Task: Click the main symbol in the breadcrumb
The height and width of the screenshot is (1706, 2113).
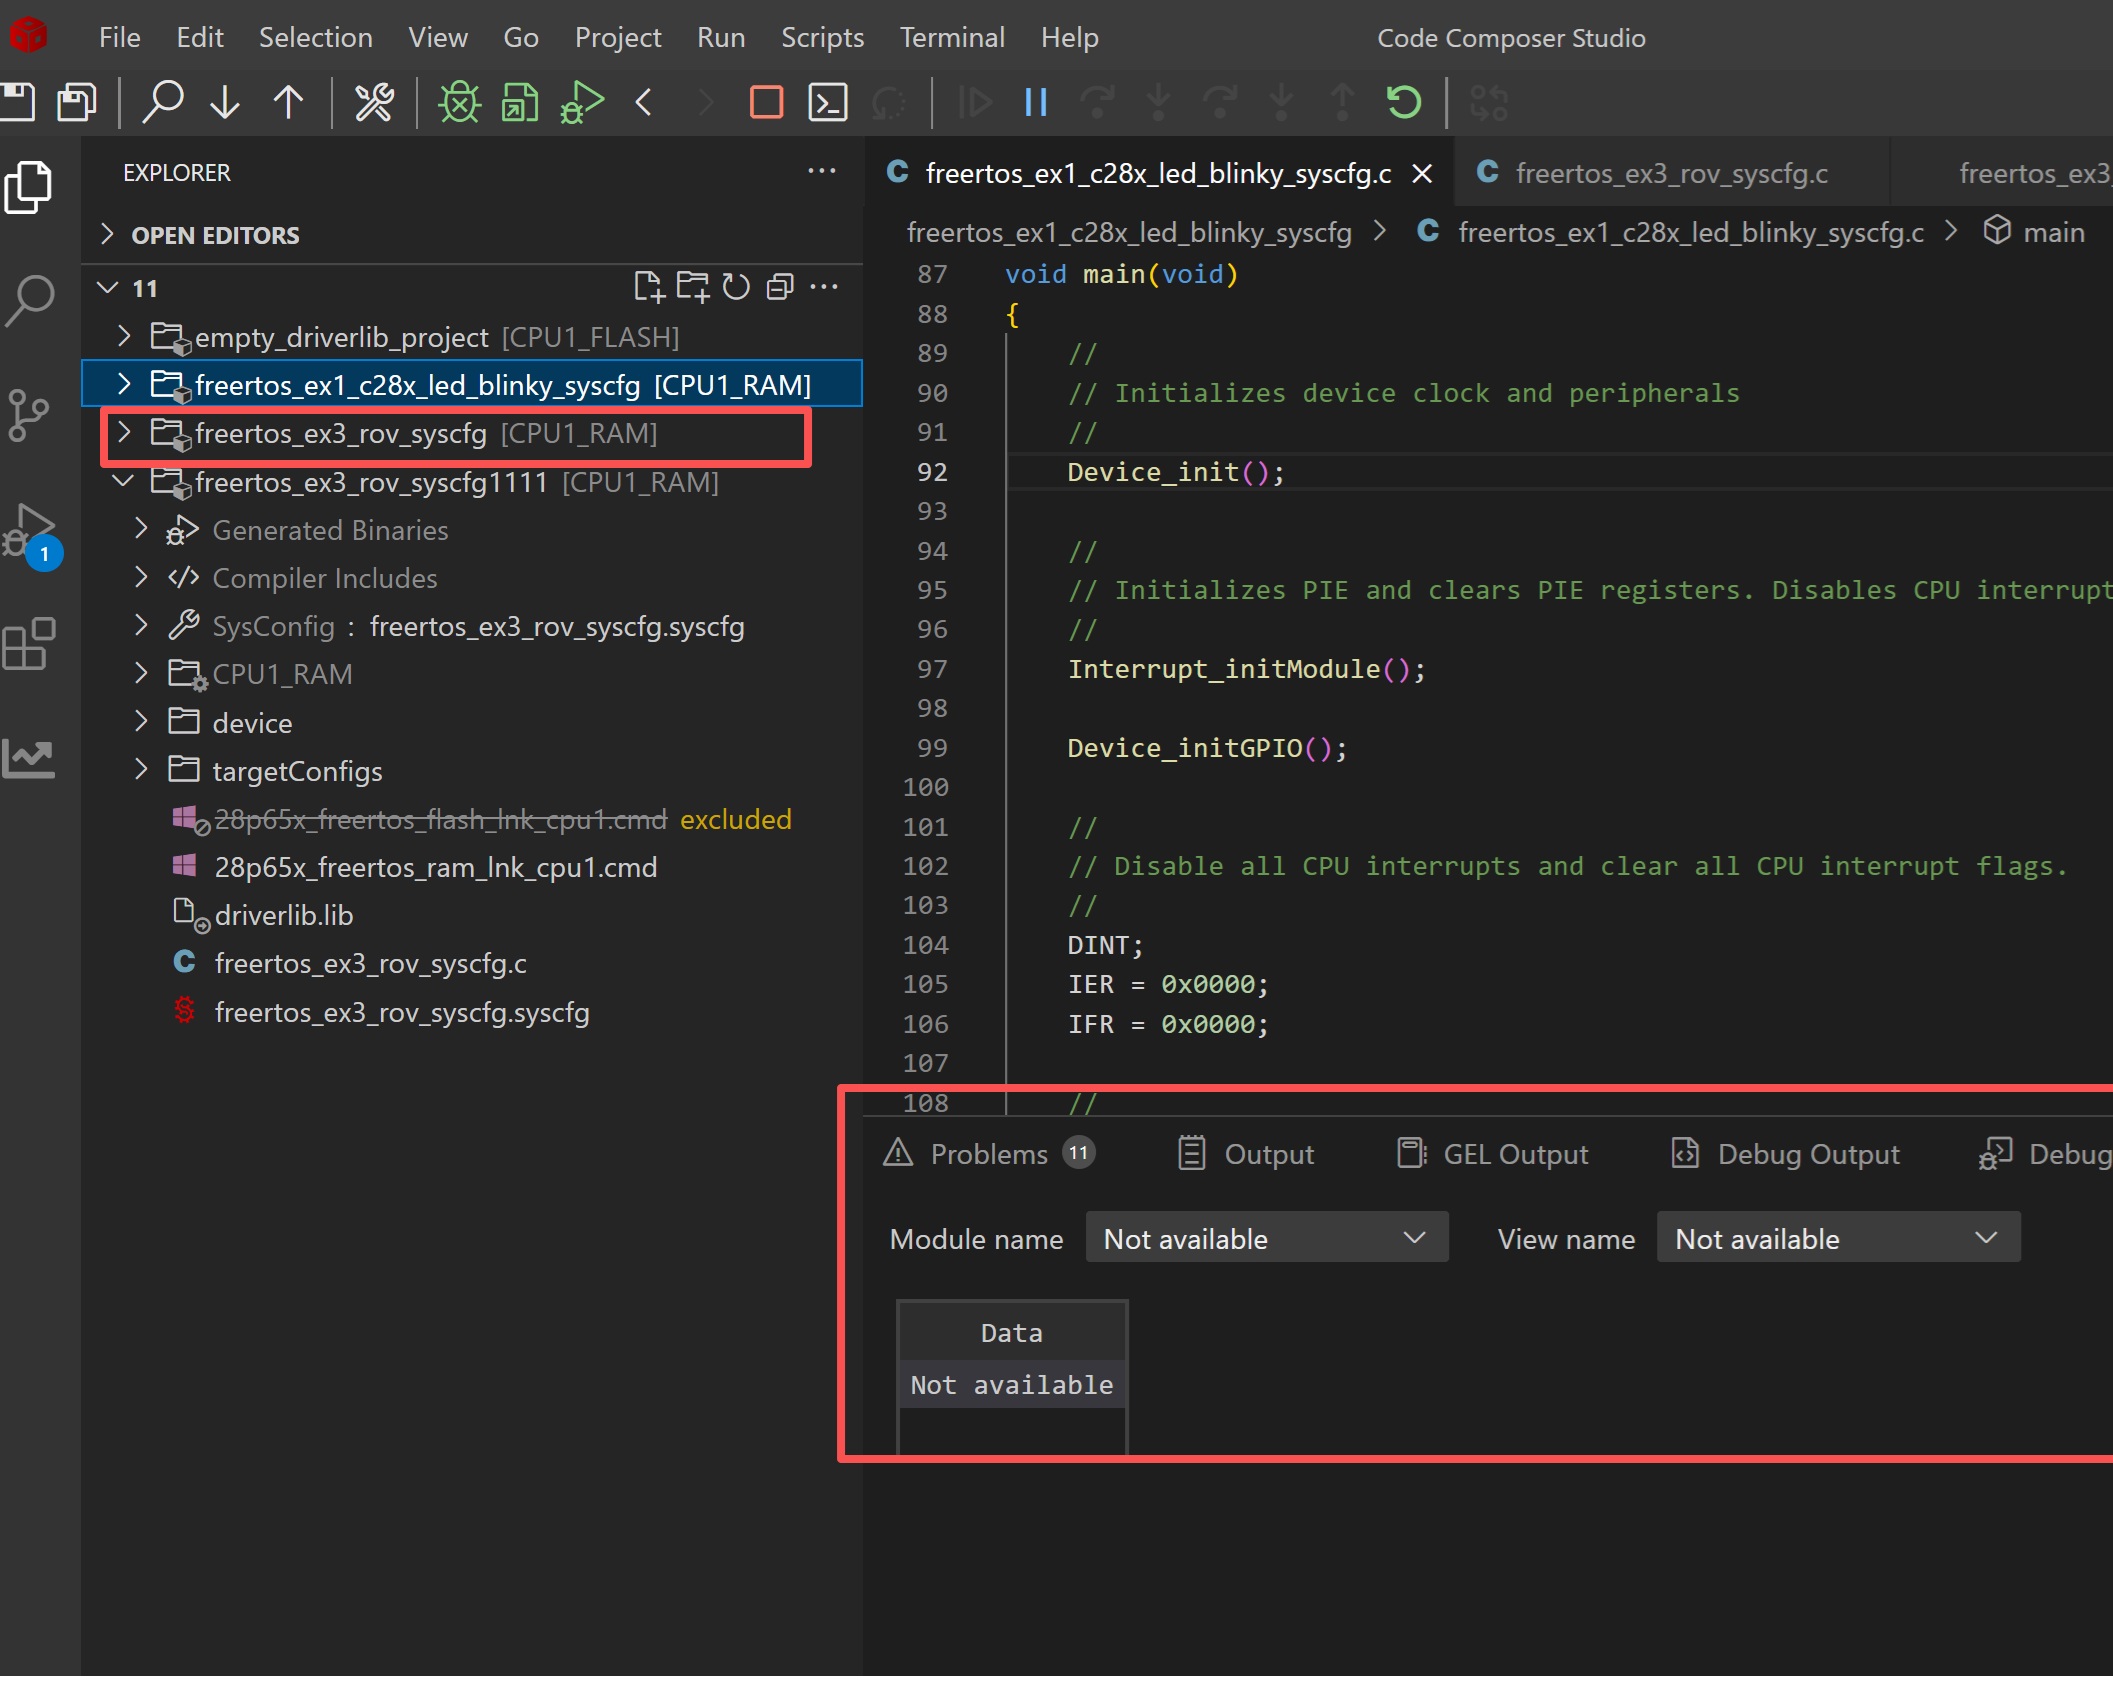Action: point(2053,232)
